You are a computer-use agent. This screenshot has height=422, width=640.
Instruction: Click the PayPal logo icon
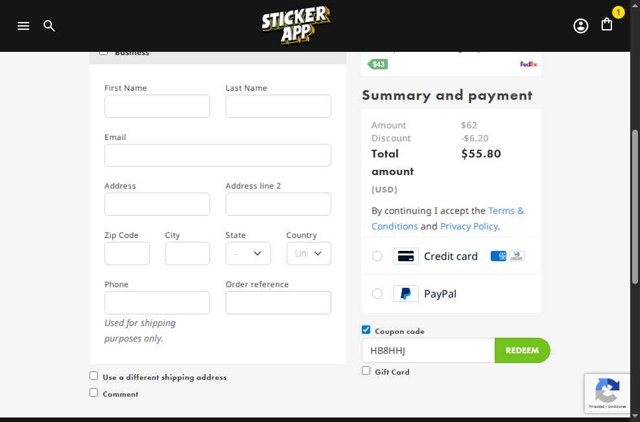405,294
